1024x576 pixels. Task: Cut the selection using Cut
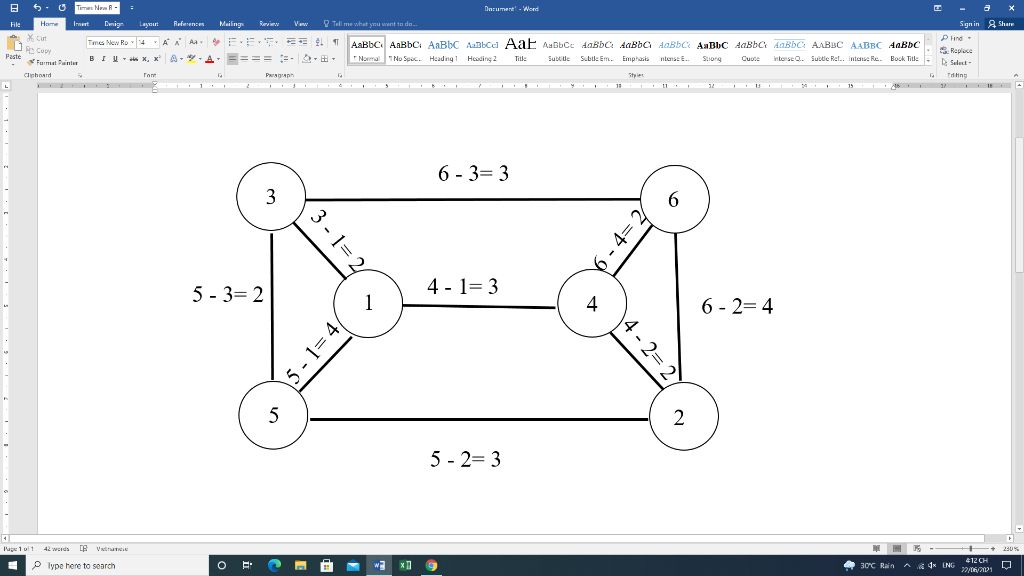point(37,39)
